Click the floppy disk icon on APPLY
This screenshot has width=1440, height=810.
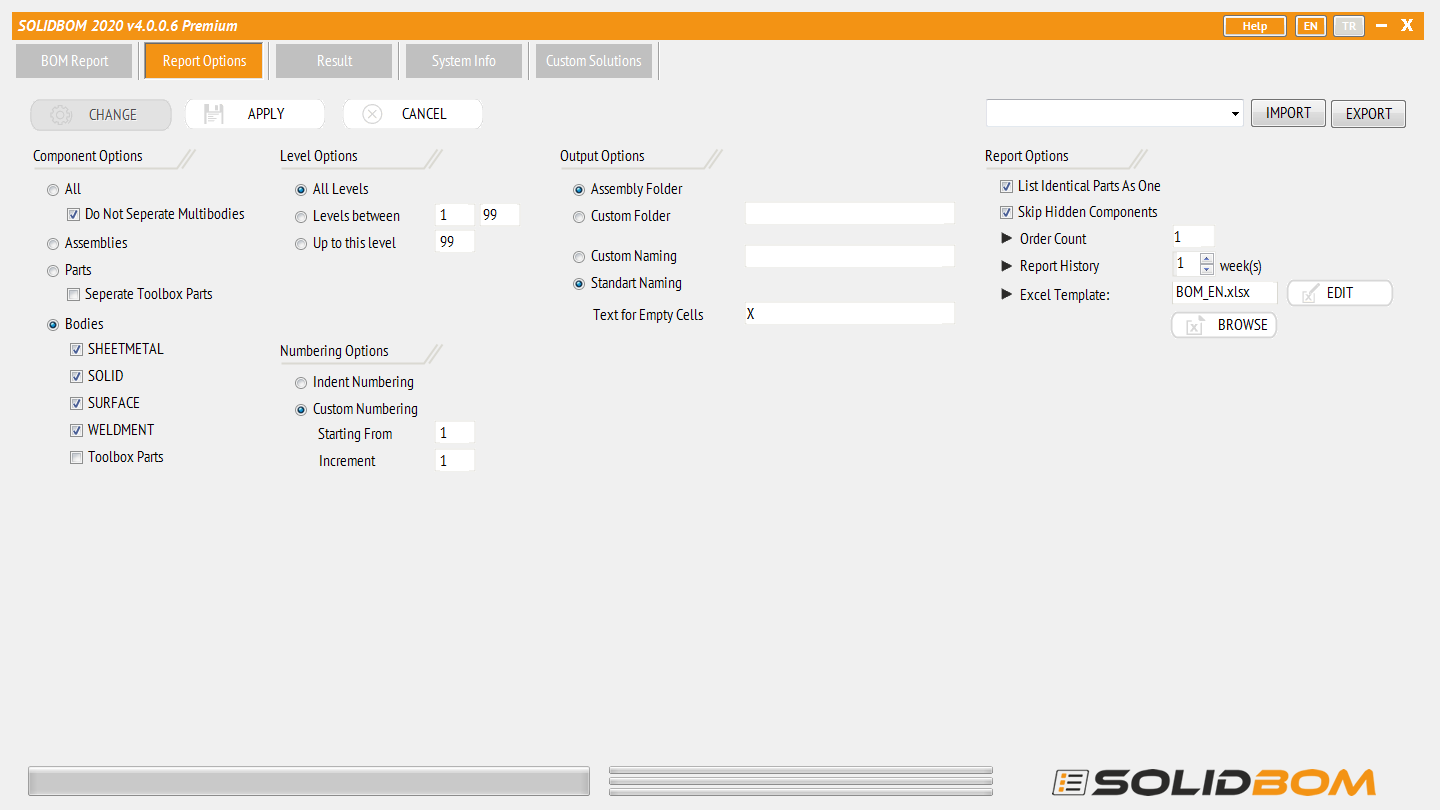click(x=213, y=114)
